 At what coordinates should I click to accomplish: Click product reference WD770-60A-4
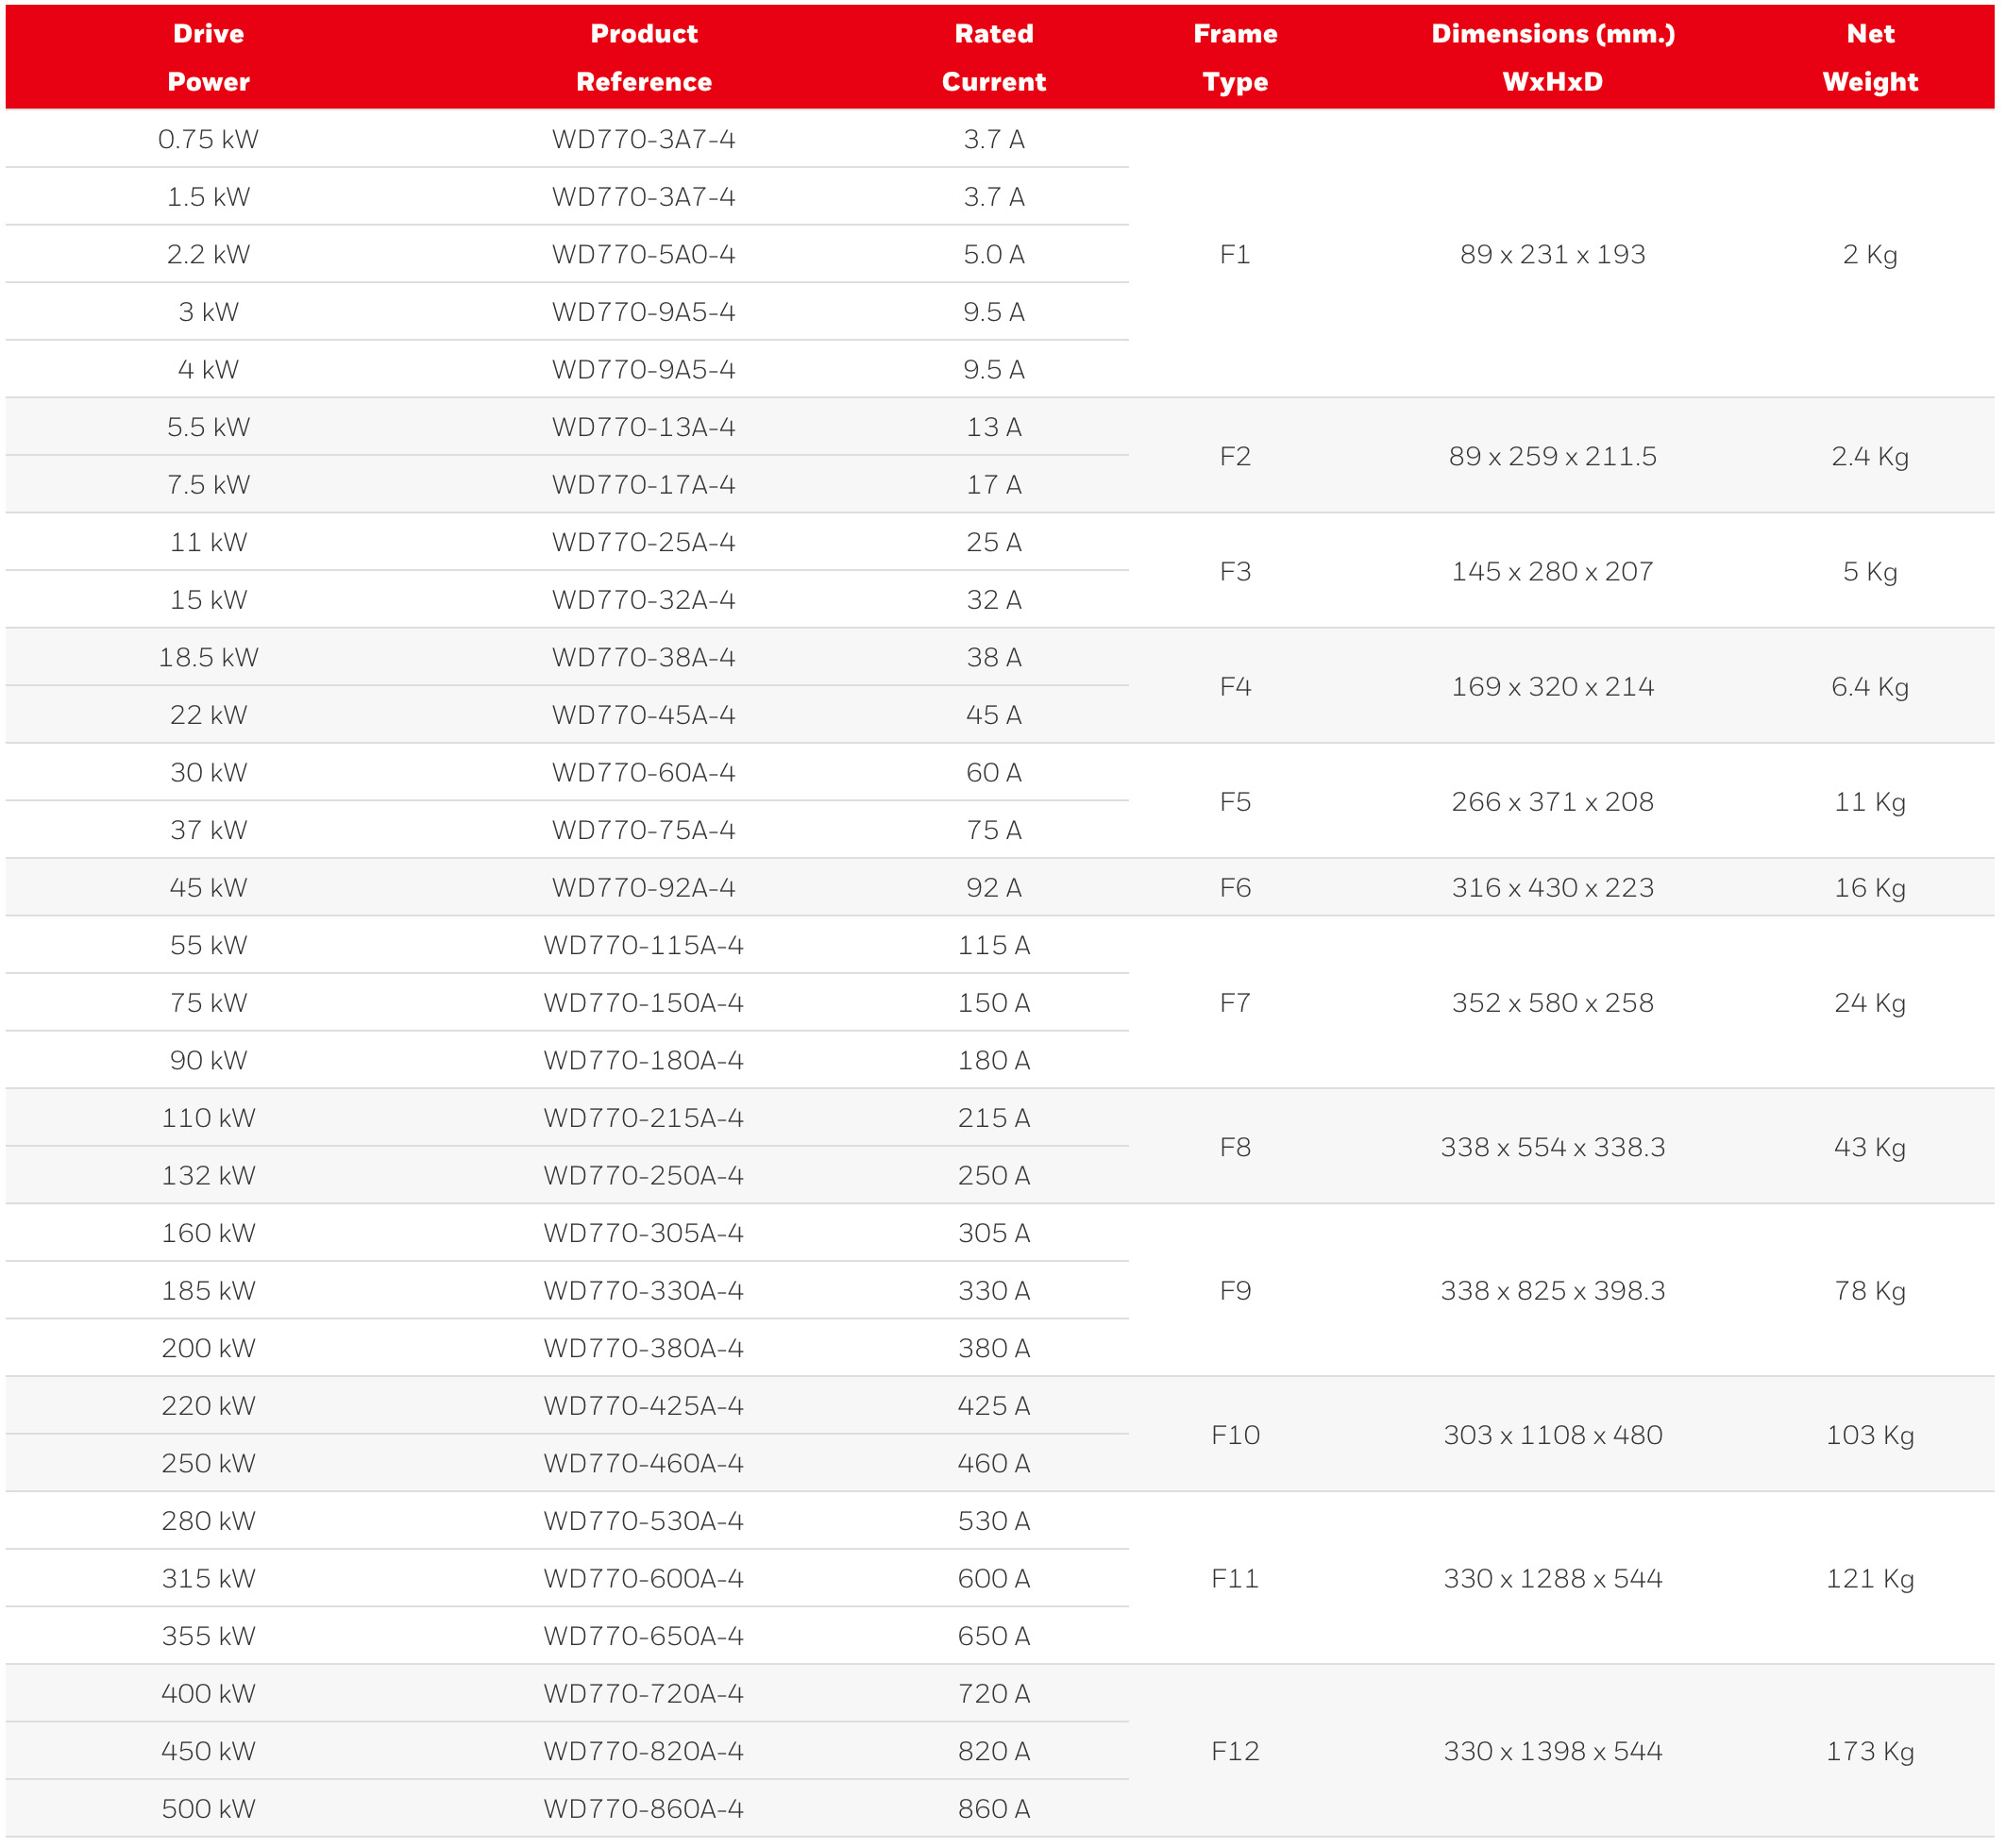click(x=644, y=772)
